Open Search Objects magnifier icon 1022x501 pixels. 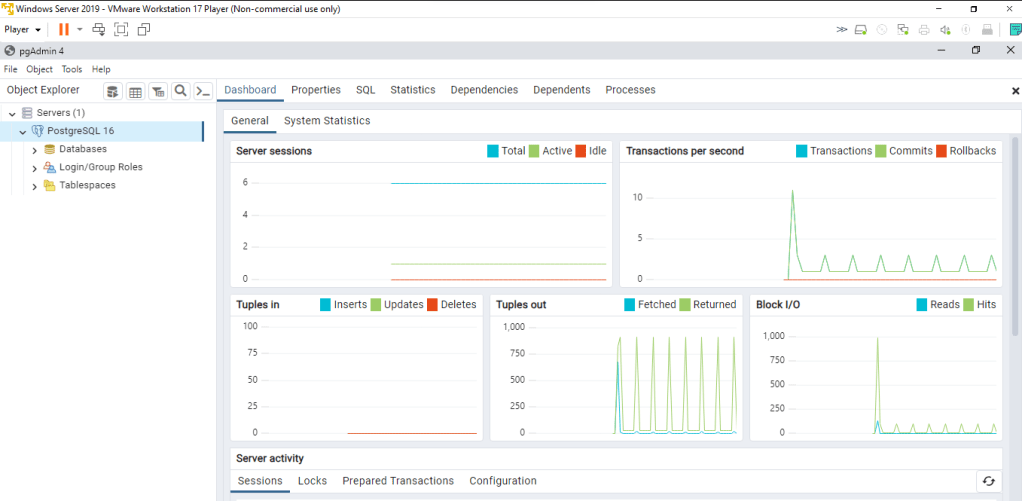[181, 91]
